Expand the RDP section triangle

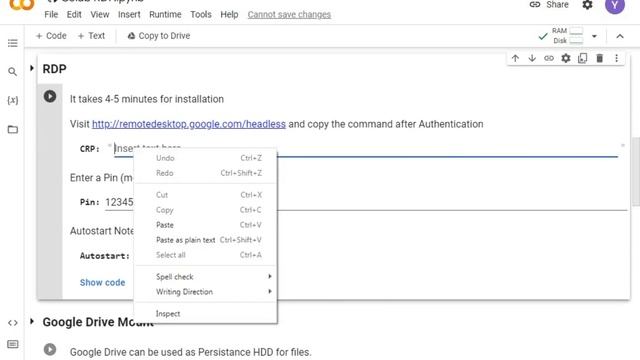32,68
